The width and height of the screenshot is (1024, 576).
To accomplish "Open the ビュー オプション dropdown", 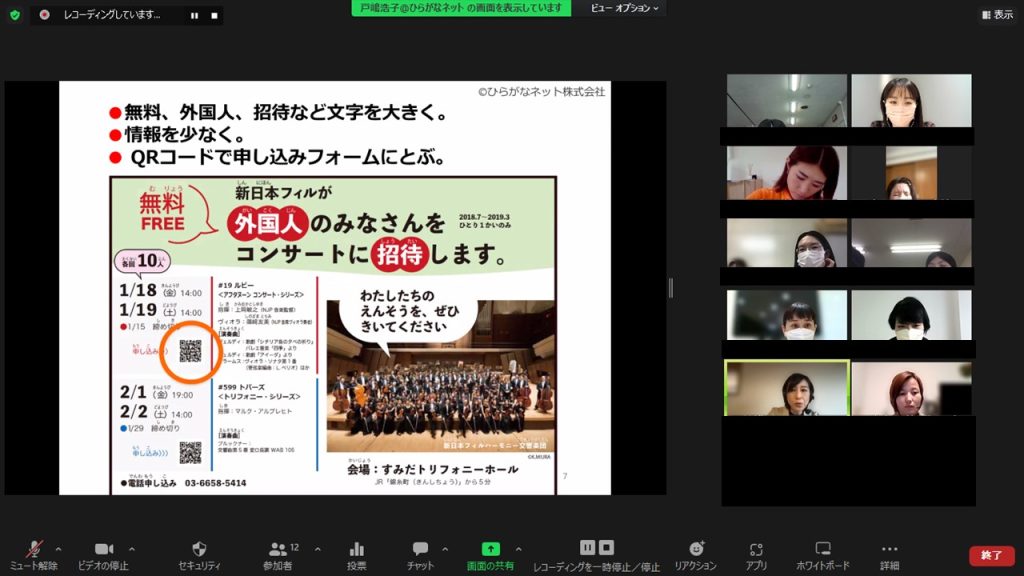I will [x=624, y=8].
